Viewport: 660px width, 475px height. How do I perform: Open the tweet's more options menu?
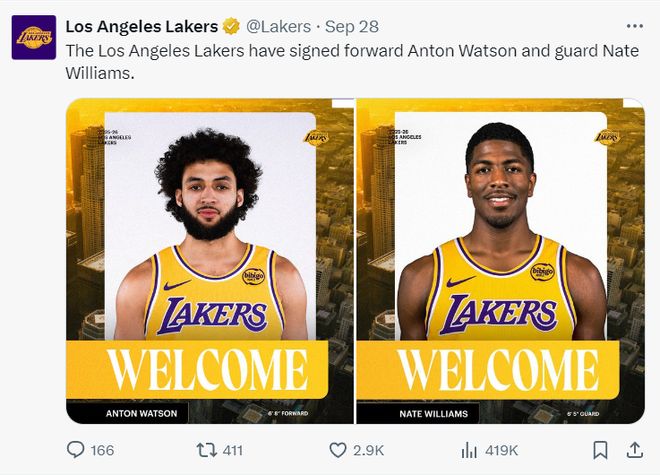click(634, 26)
